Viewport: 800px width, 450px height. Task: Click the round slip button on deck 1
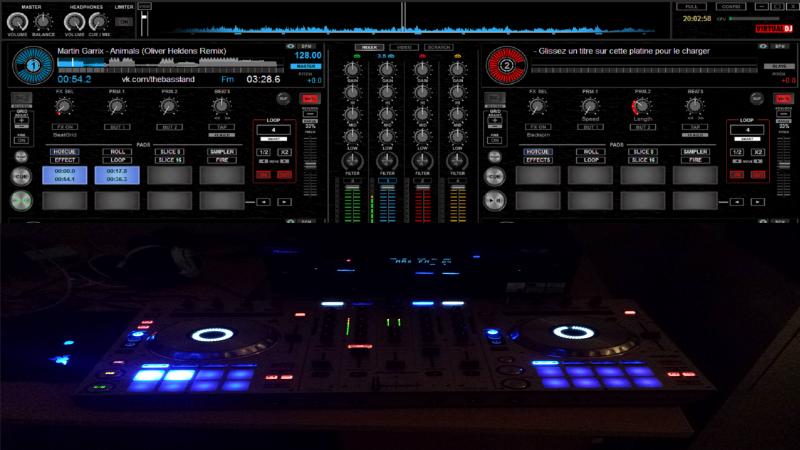pos(283,98)
